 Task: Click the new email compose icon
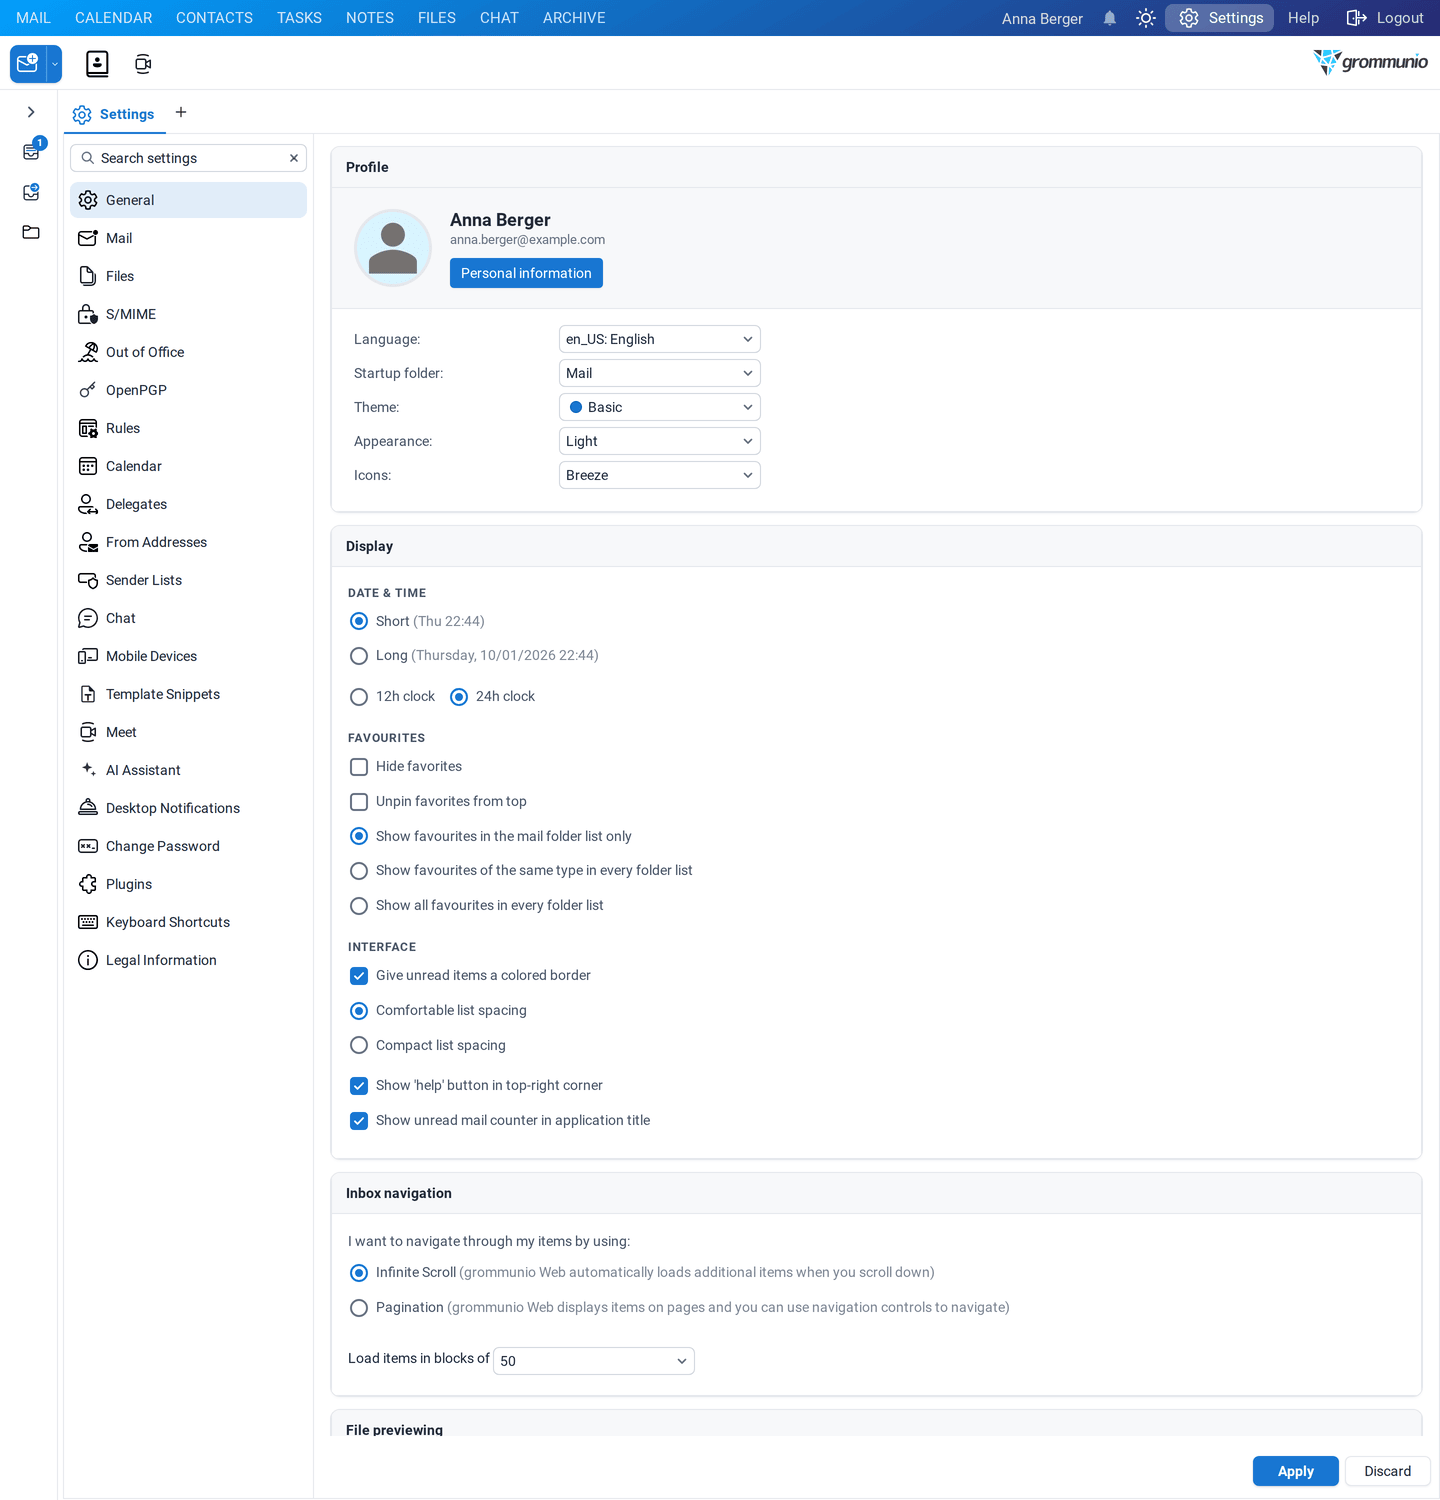(x=28, y=64)
